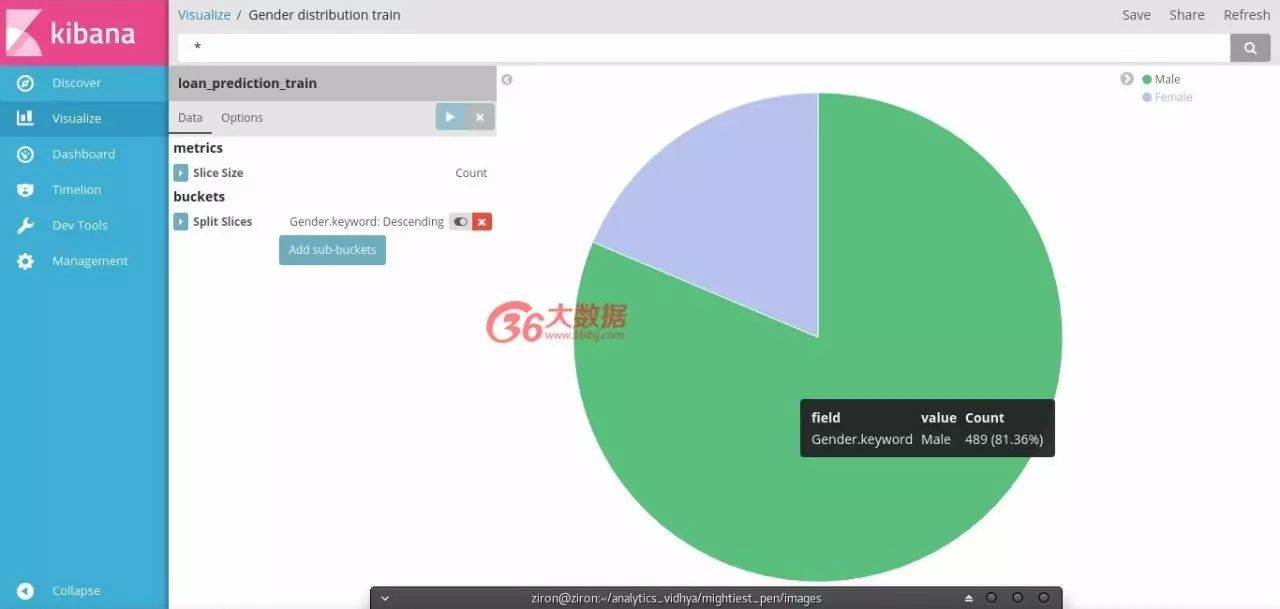Screen dimensions: 1280x609
Task: Click the Collapse arrow icon
Action: tap(25, 591)
